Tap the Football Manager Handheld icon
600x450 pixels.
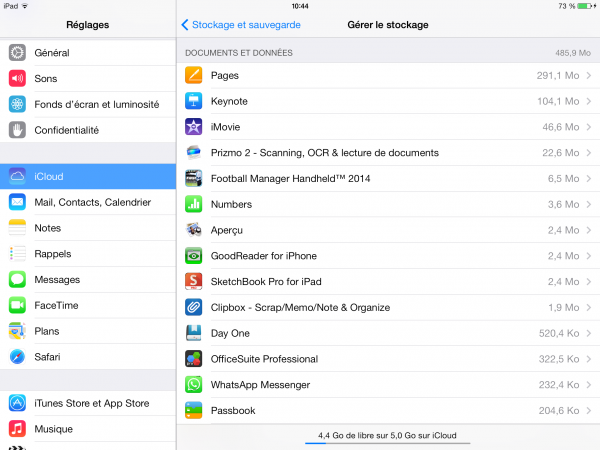tap(194, 178)
